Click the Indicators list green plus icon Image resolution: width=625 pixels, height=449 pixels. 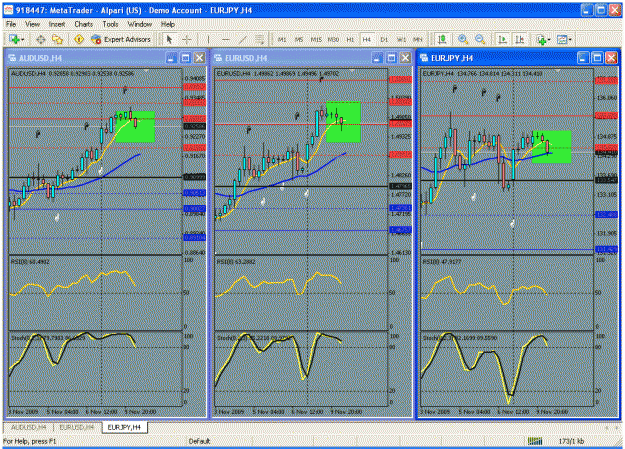coord(541,39)
